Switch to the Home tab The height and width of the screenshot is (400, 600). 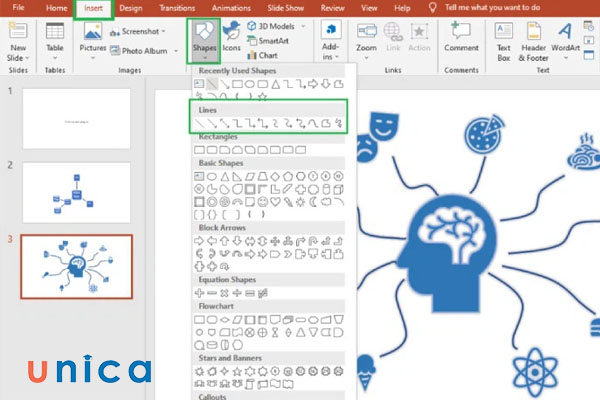(x=56, y=8)
